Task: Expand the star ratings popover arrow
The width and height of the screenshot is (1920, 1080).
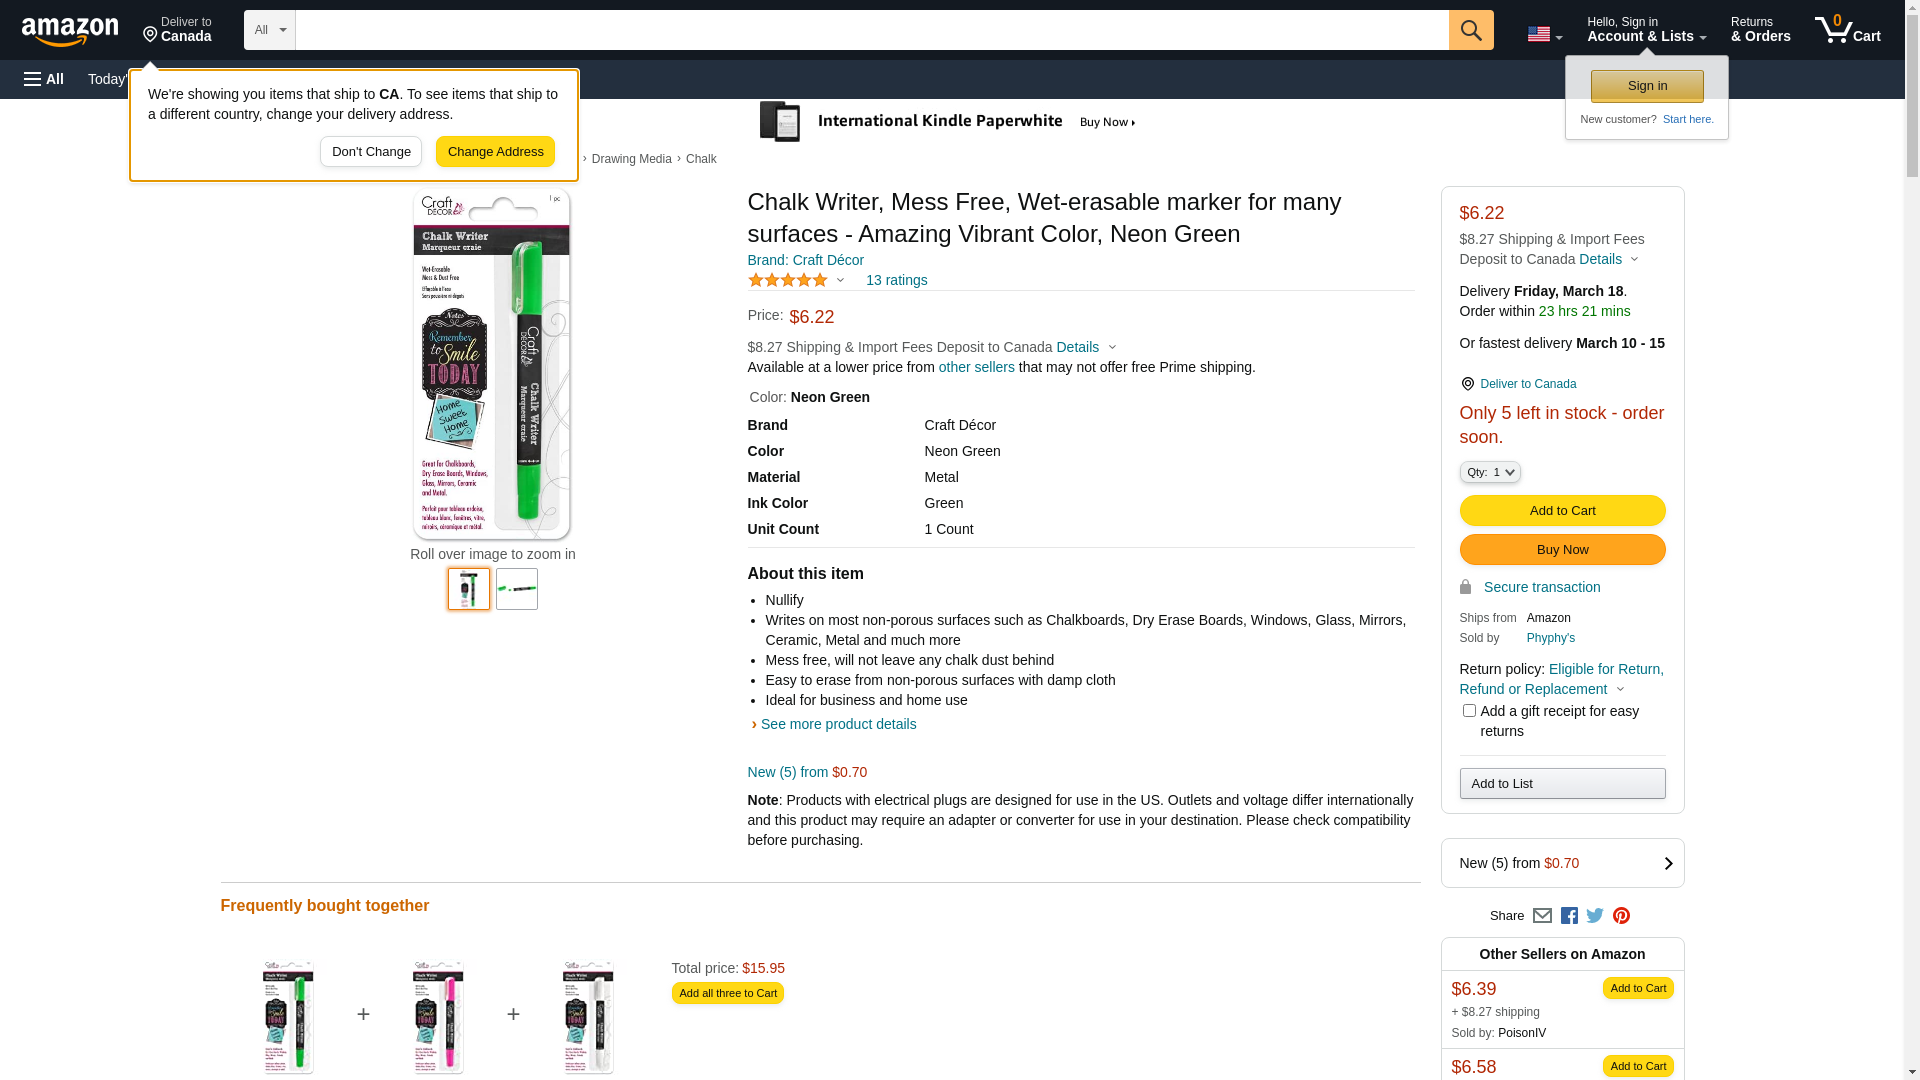Action: coord(840,280)
